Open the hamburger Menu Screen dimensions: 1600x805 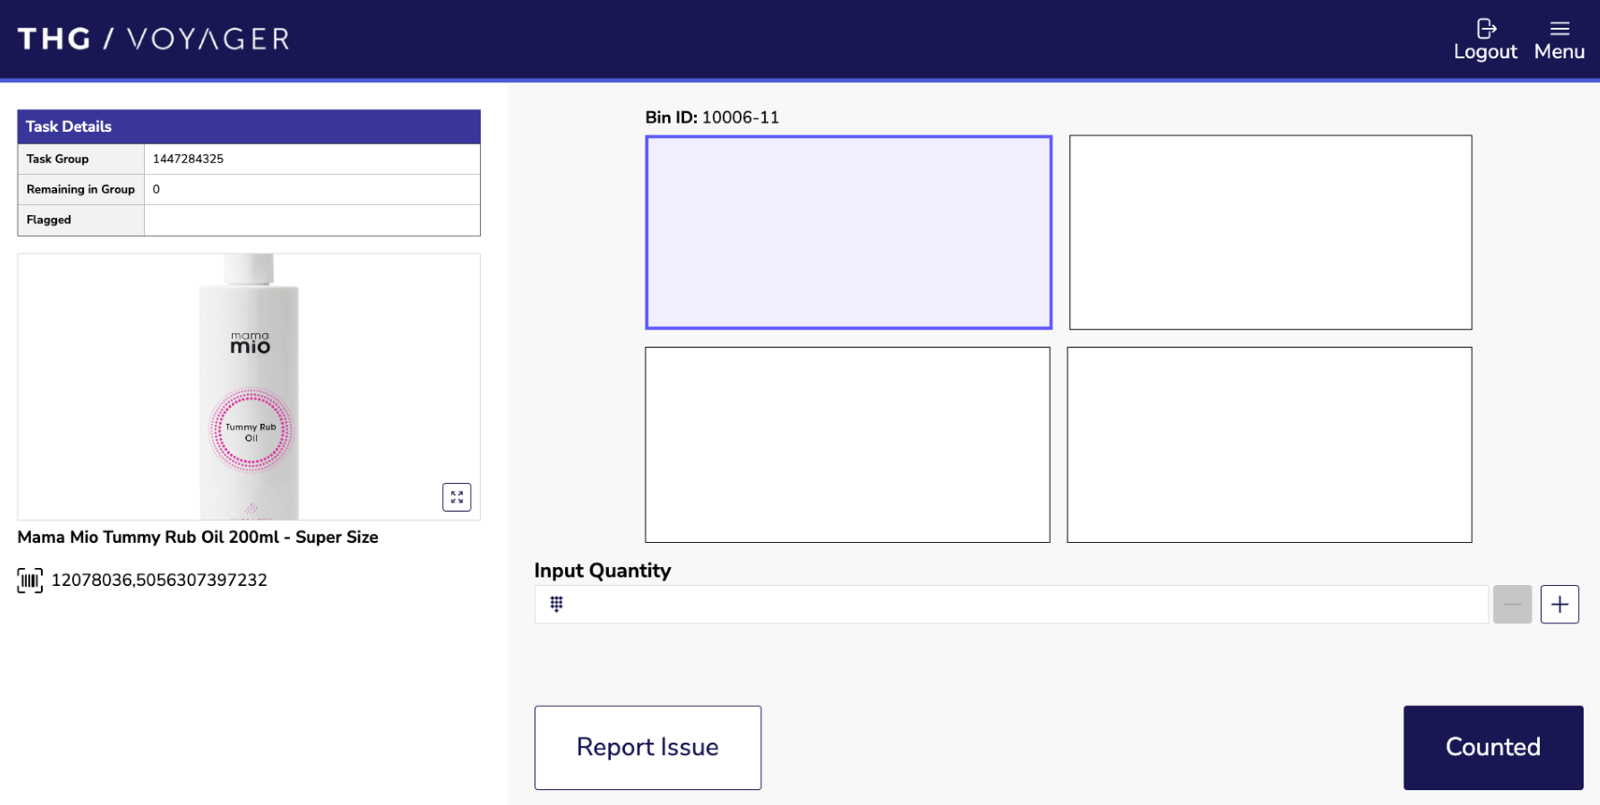[x=1559, y=40]
